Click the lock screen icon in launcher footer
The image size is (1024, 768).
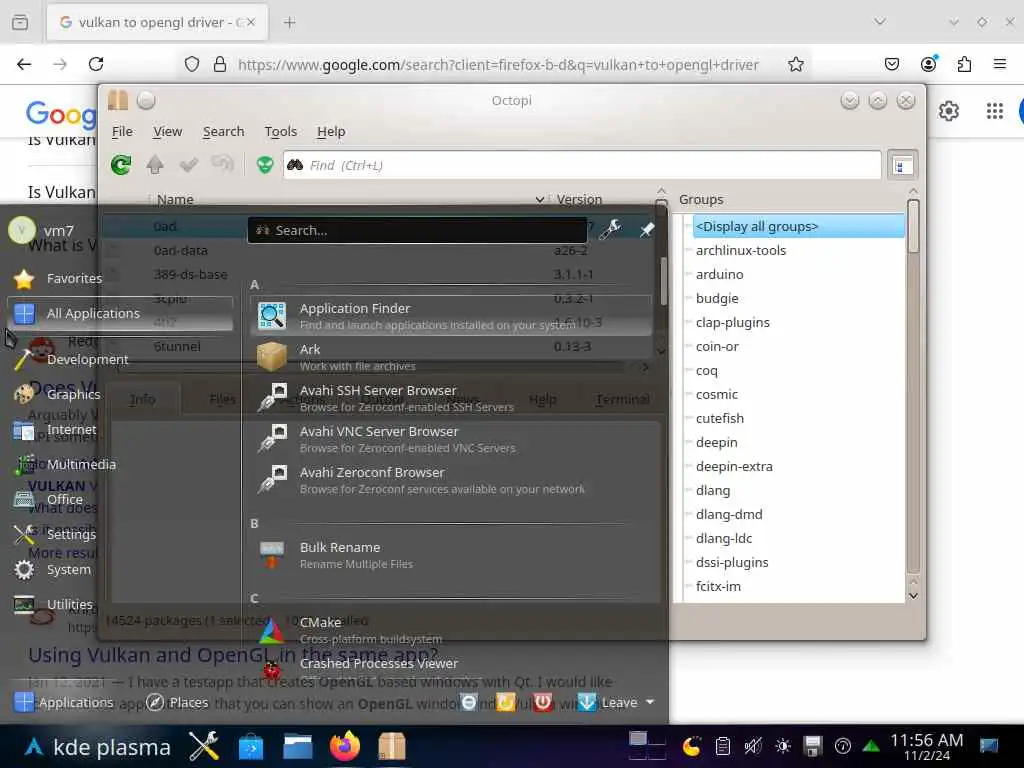(x=468, y=702)
